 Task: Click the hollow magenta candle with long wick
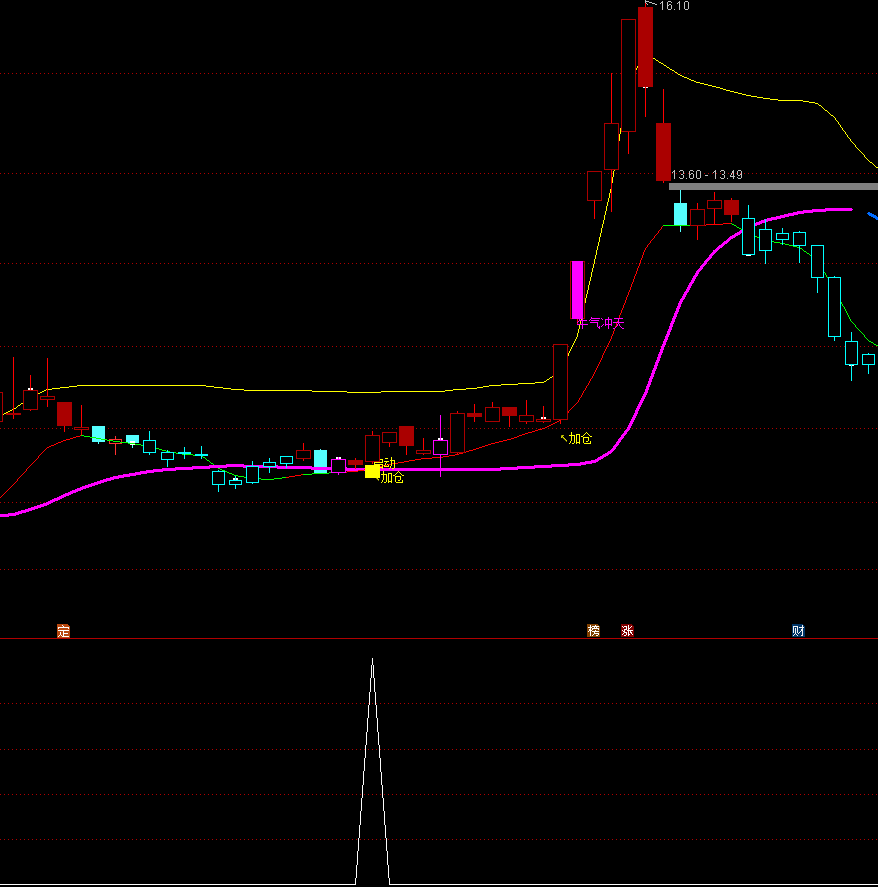coord(440,447)
